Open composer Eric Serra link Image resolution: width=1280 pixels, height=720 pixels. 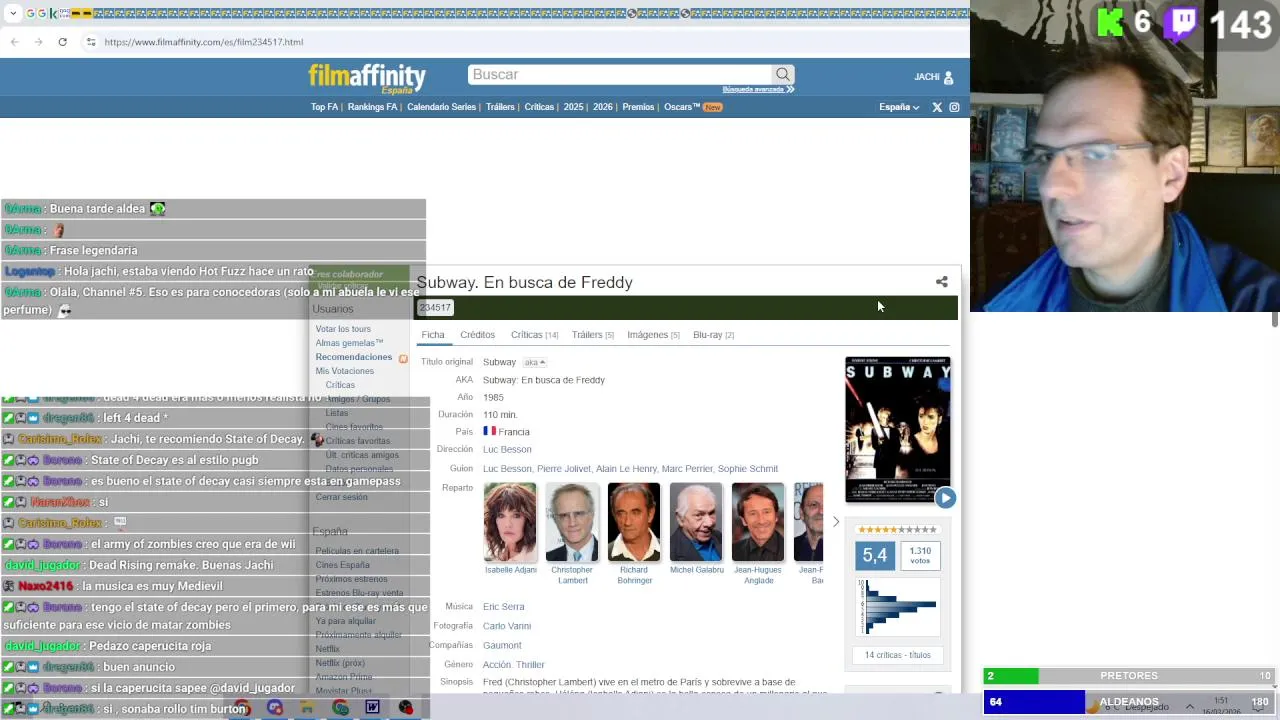503,607
